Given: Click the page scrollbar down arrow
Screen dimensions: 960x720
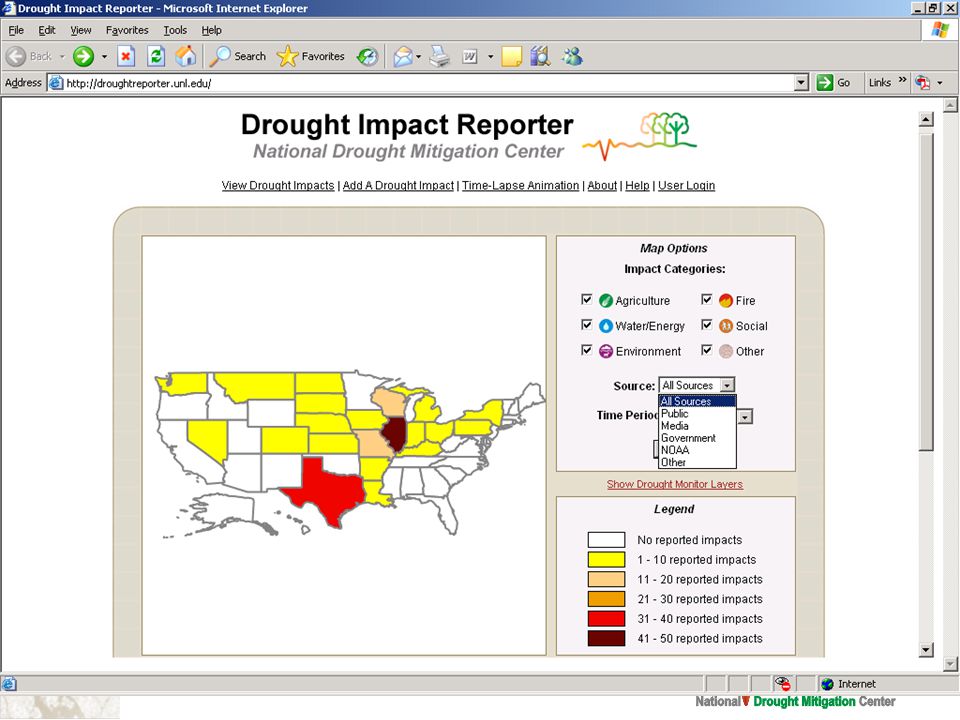Looking at the screenshot, I should [926, 650].
